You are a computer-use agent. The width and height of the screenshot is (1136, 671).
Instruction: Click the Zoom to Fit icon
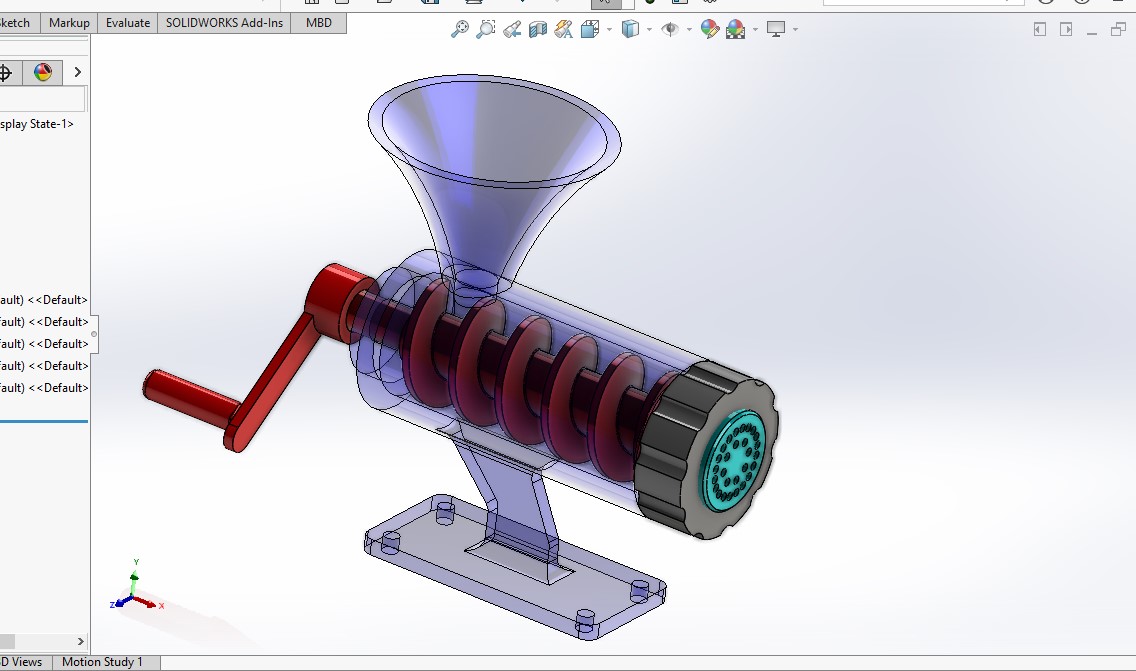tap(459, 29)
